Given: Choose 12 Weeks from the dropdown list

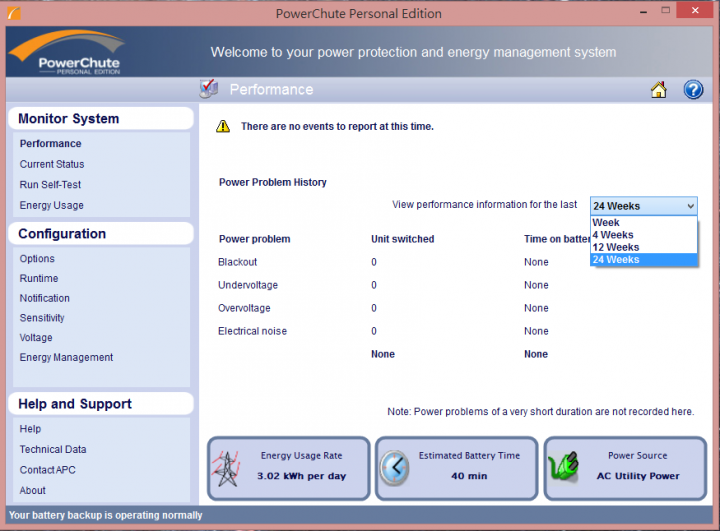Looking at the screenshot, I should click(643, 247).
